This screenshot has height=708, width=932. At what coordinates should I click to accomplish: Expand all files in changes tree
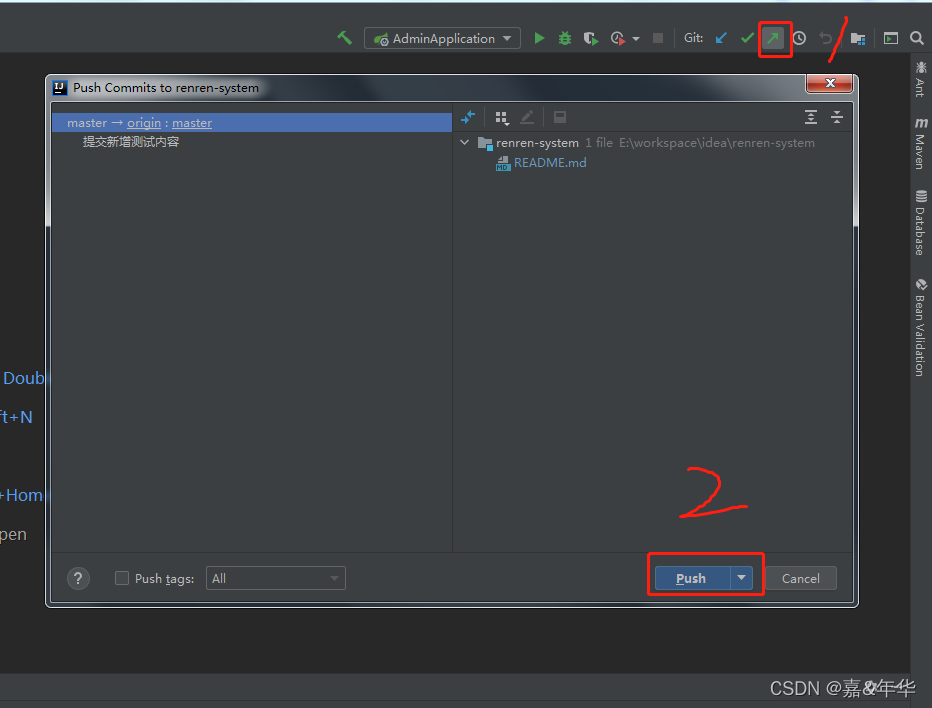click(811, 117)
